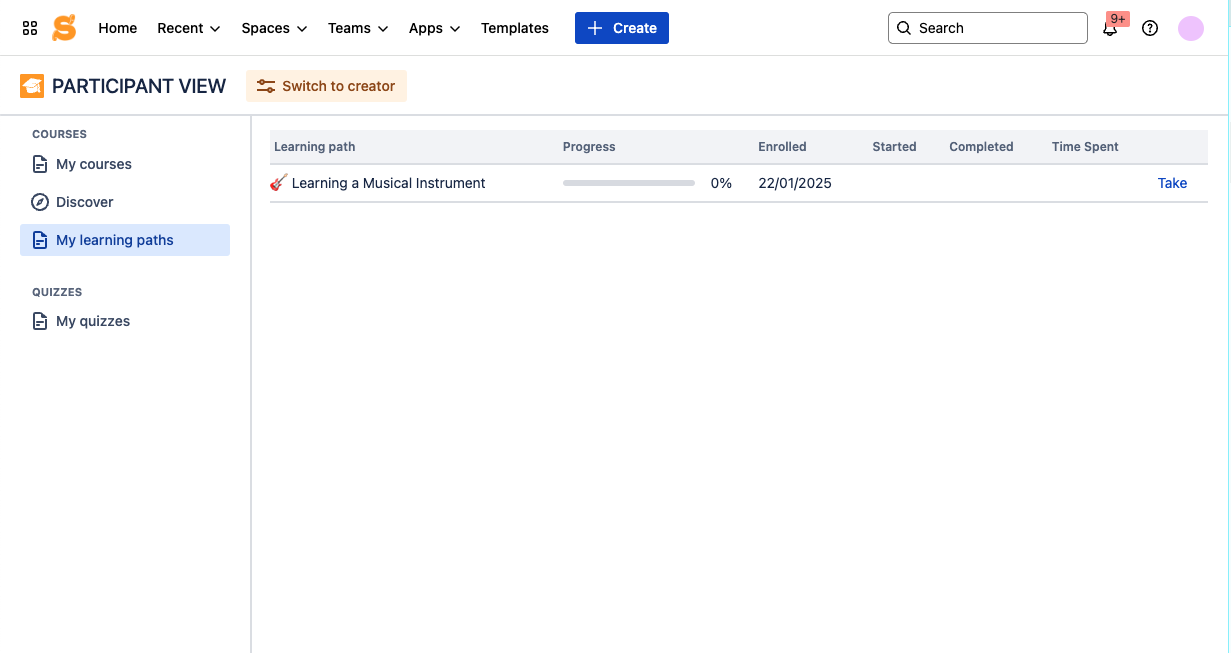Click the PARTICIPANT VIEW title
1231x653 pixels.
tap(139, 86)
